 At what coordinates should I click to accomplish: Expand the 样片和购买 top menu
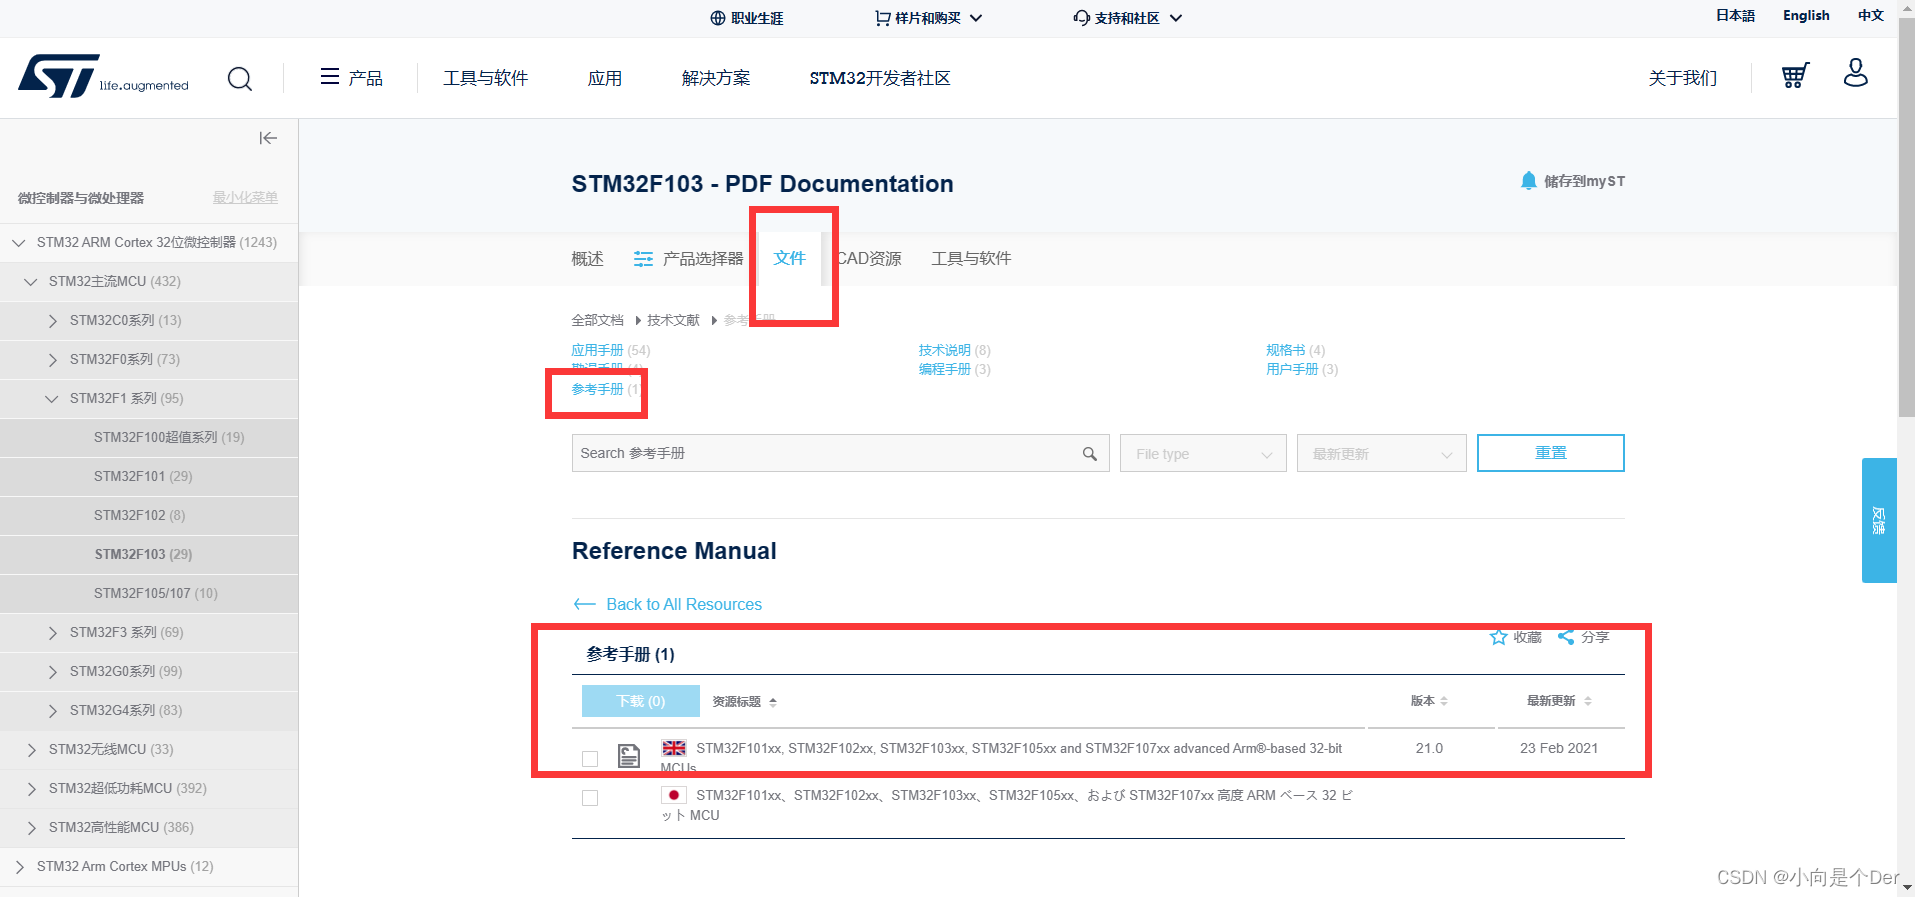[928, 18]
